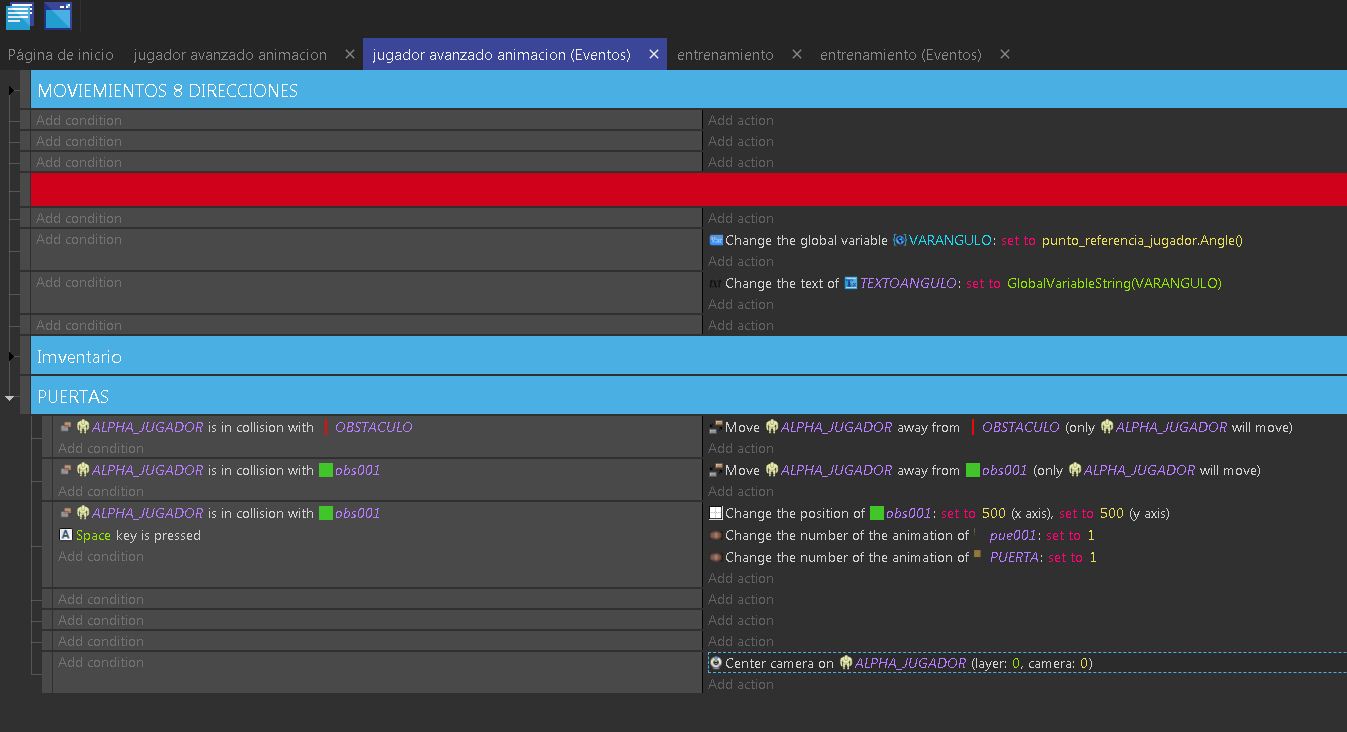
Task: Switch to the entrenamiento (Eventos) tab
Action: tap(901, 55)
